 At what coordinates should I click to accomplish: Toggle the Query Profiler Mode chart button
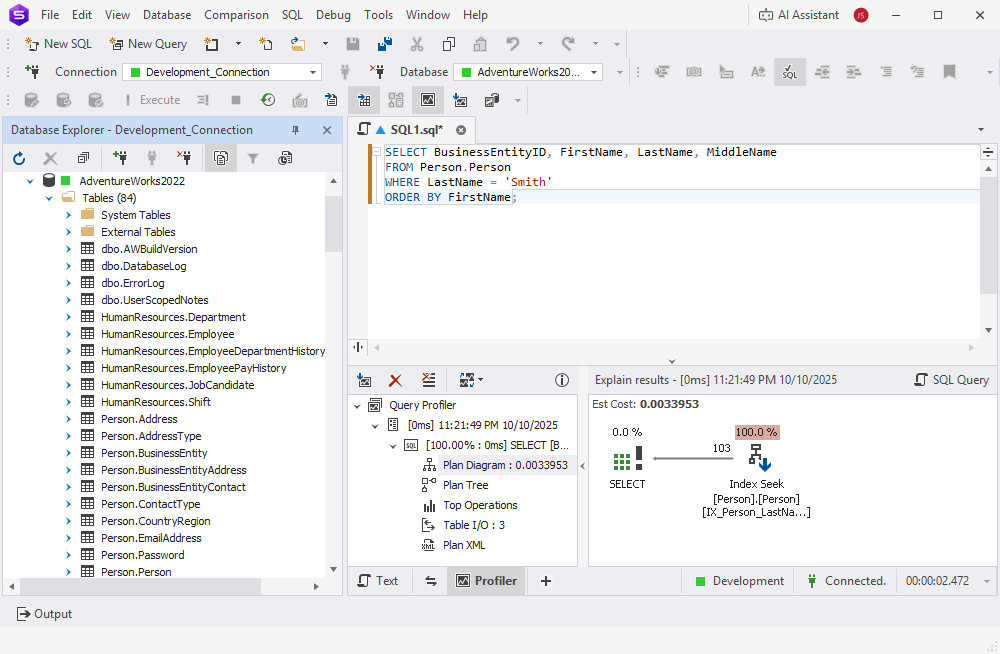click(428, 100)
